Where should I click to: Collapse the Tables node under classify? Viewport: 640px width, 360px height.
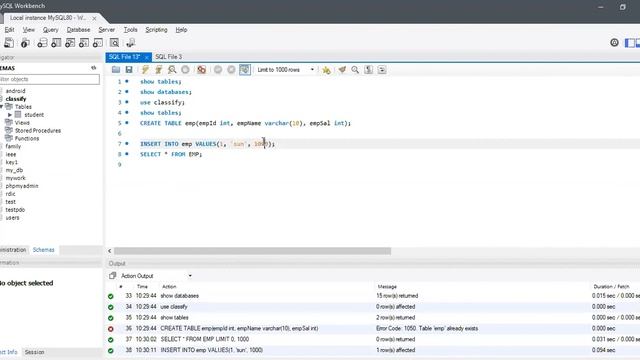click(2, 107)
